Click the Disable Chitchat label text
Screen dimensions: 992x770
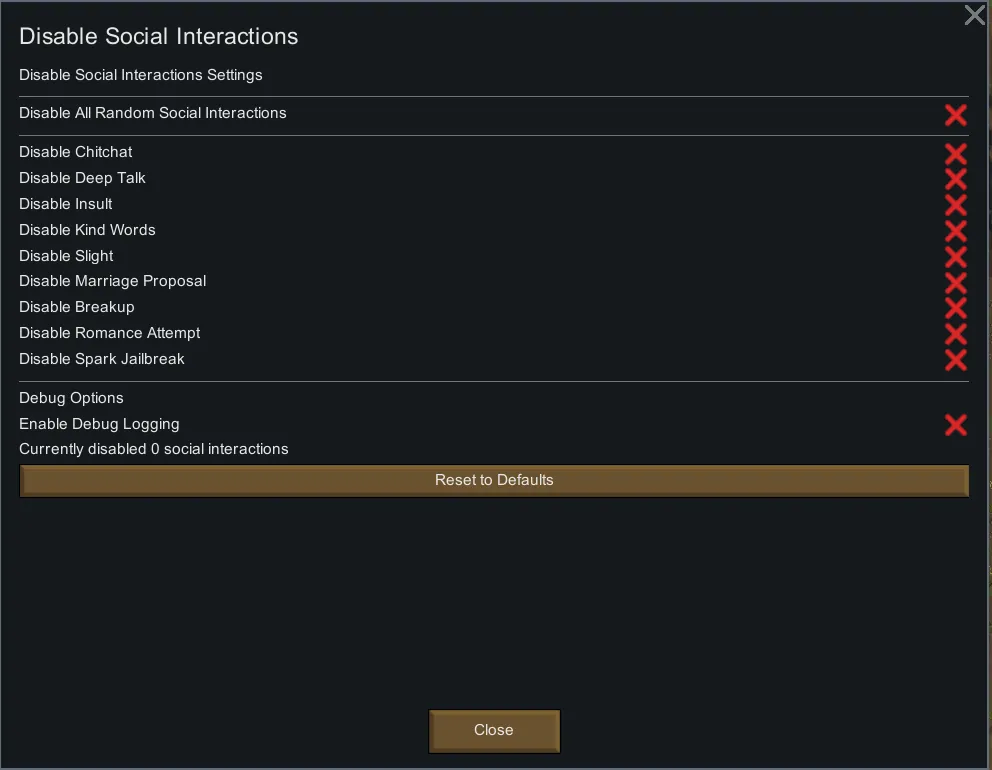coord(76,152)
